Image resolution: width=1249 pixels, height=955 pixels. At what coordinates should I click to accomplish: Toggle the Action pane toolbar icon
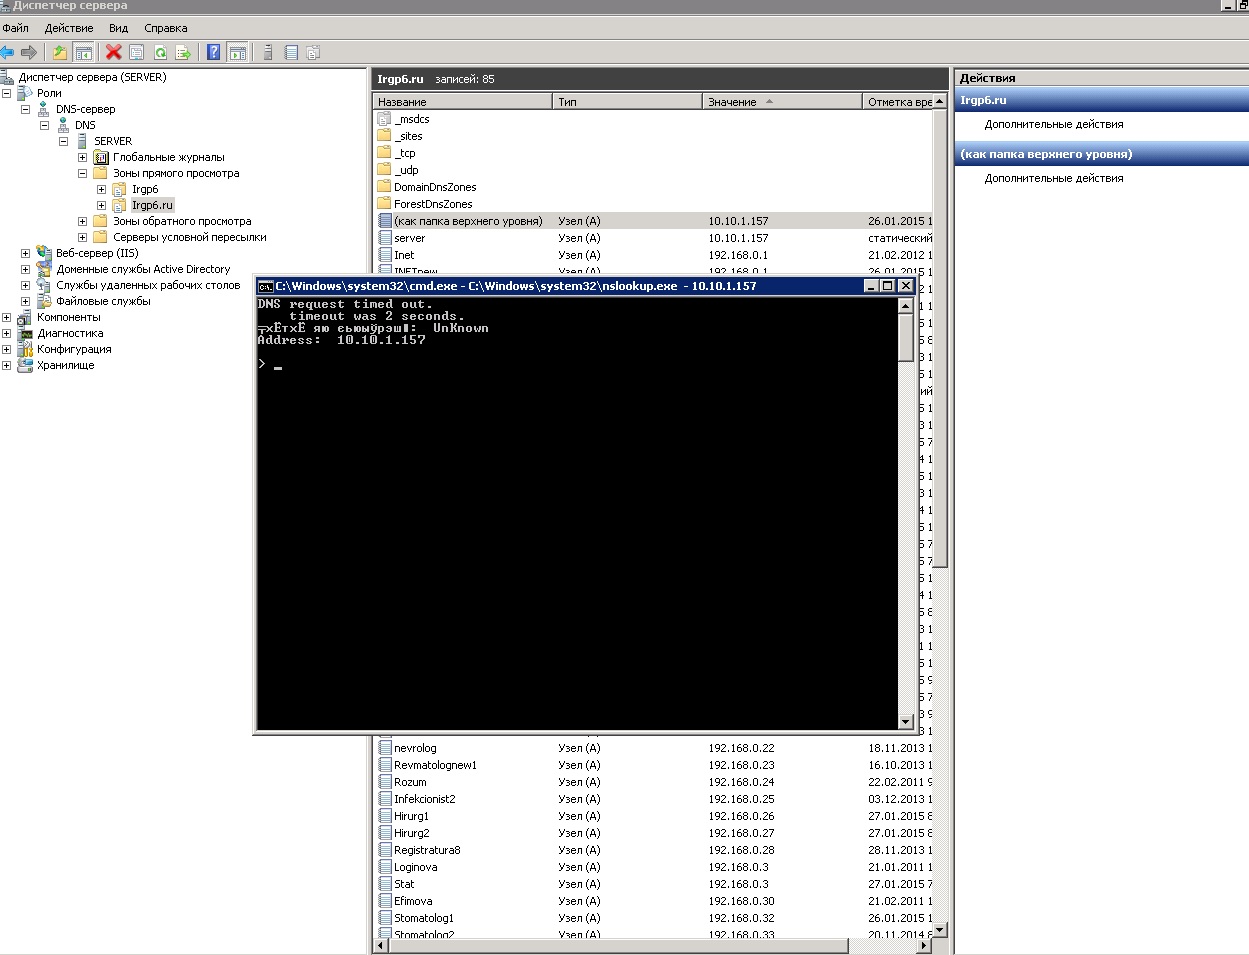pyautogui.click(x=237, y=52)
